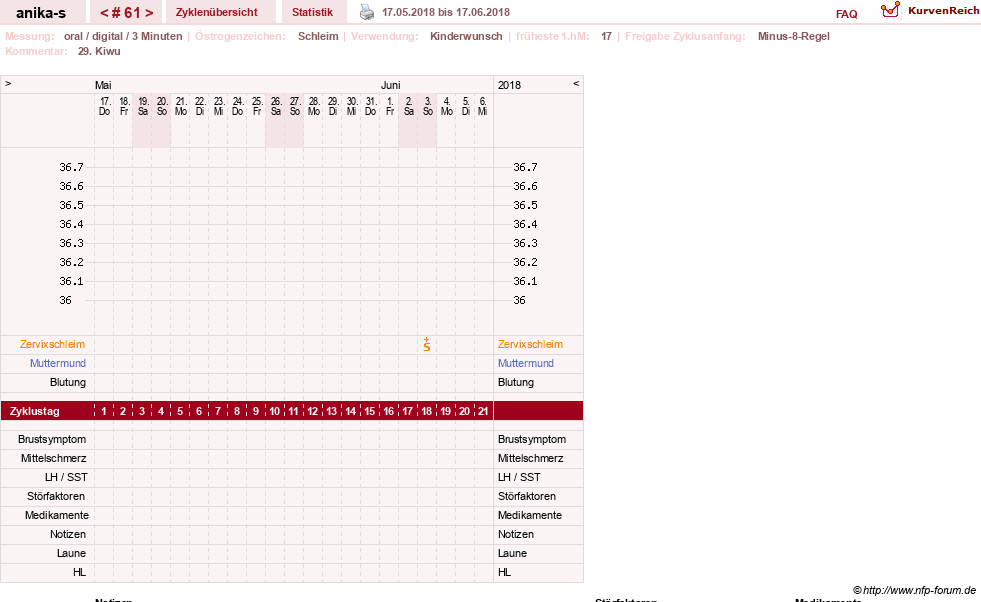Click the 6. Mi date header

click(482, 106)
